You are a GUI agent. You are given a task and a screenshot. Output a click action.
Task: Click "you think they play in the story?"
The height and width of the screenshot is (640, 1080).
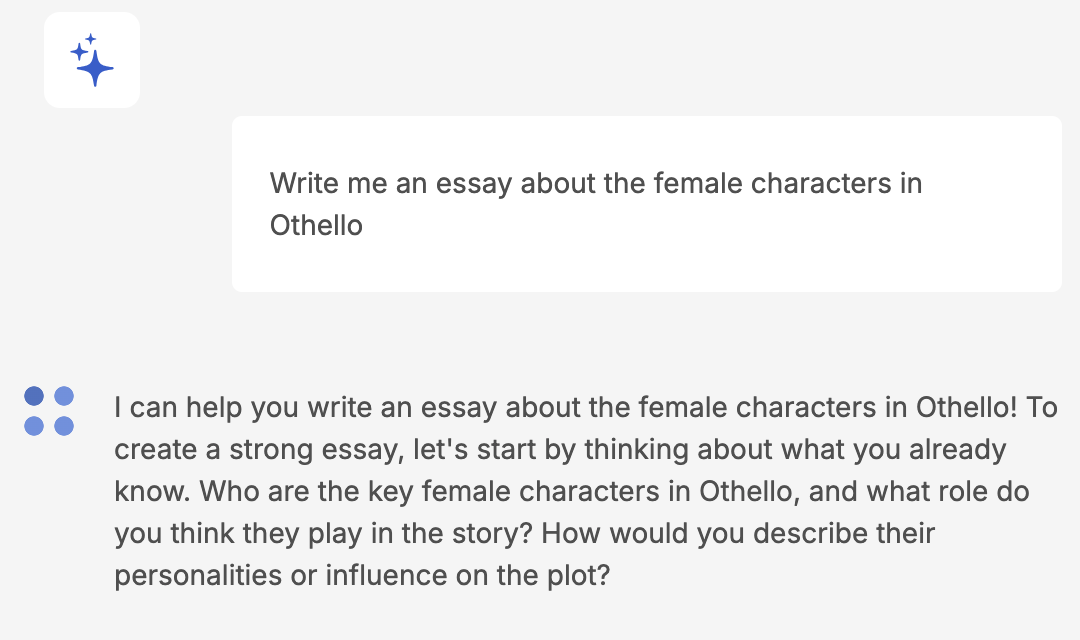(x=324, y=534)
